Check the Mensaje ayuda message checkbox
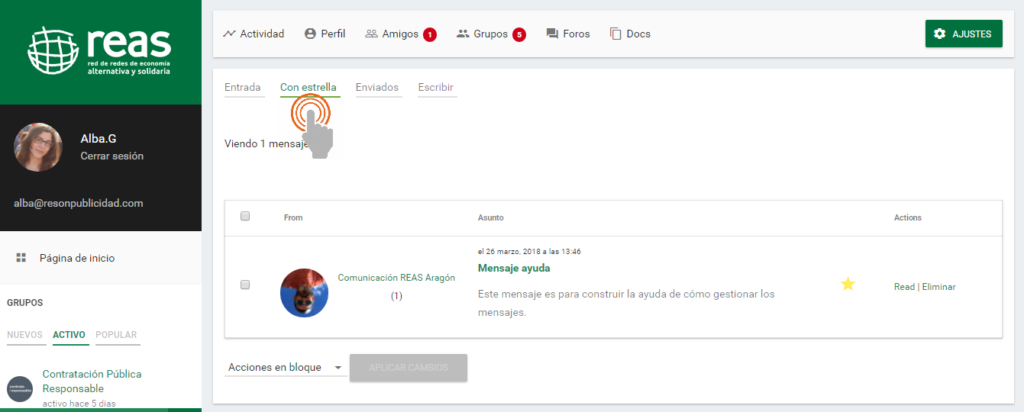1024x412 pixels. pos(245,285)
